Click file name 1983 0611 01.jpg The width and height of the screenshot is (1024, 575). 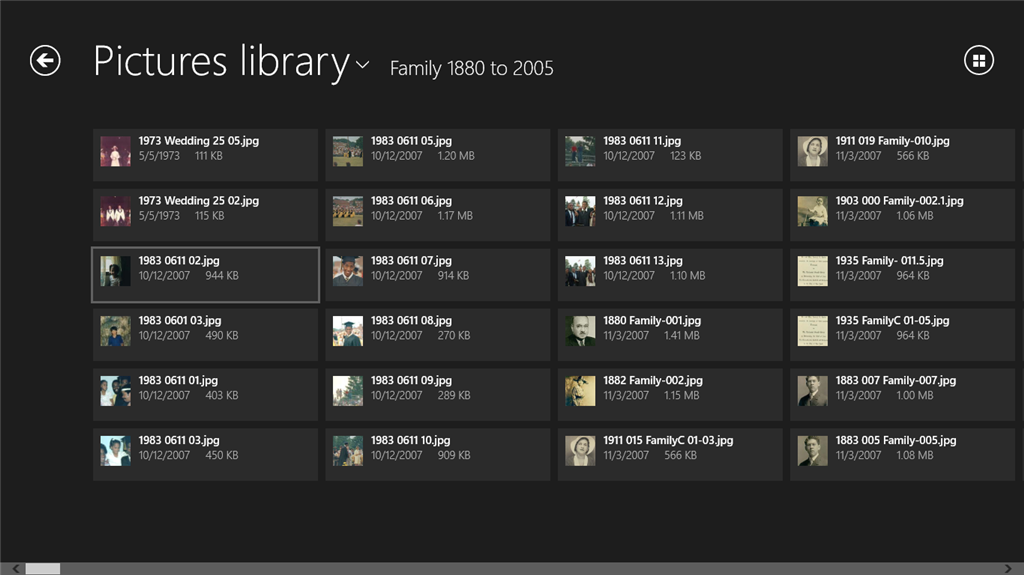click(178, 381)
